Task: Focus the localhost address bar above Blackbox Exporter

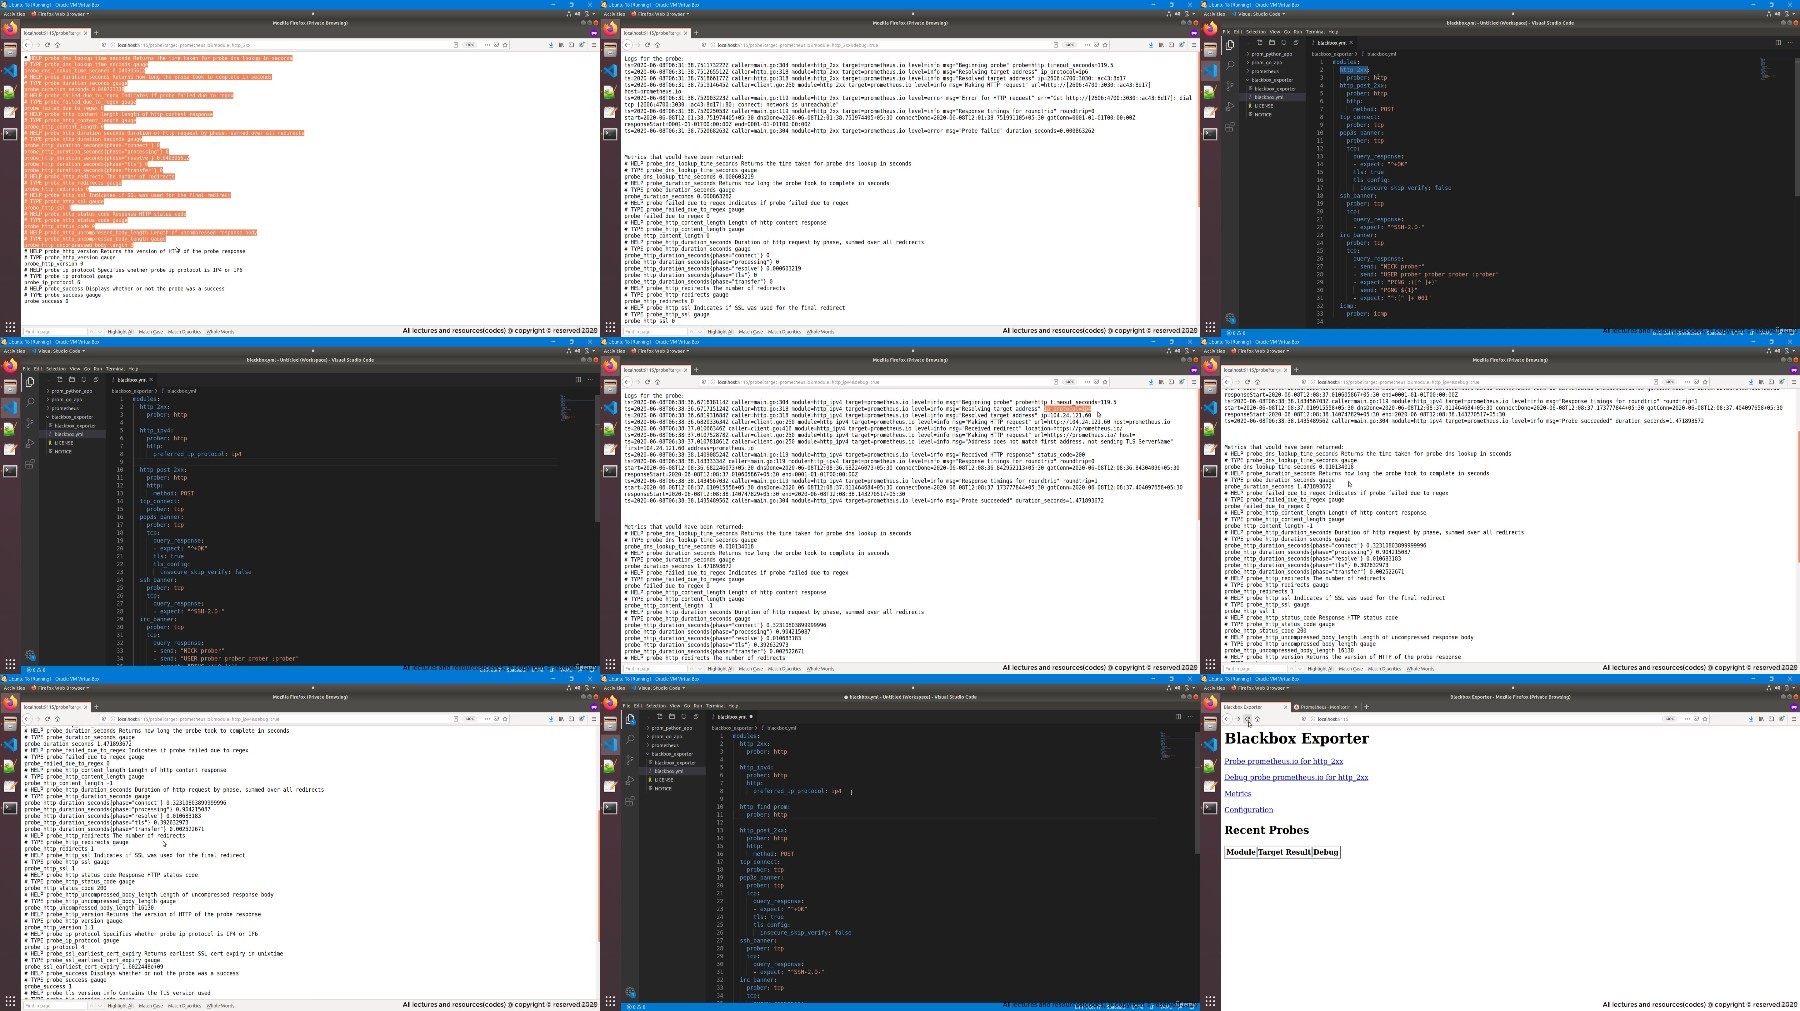Action: coord(1480,719)
